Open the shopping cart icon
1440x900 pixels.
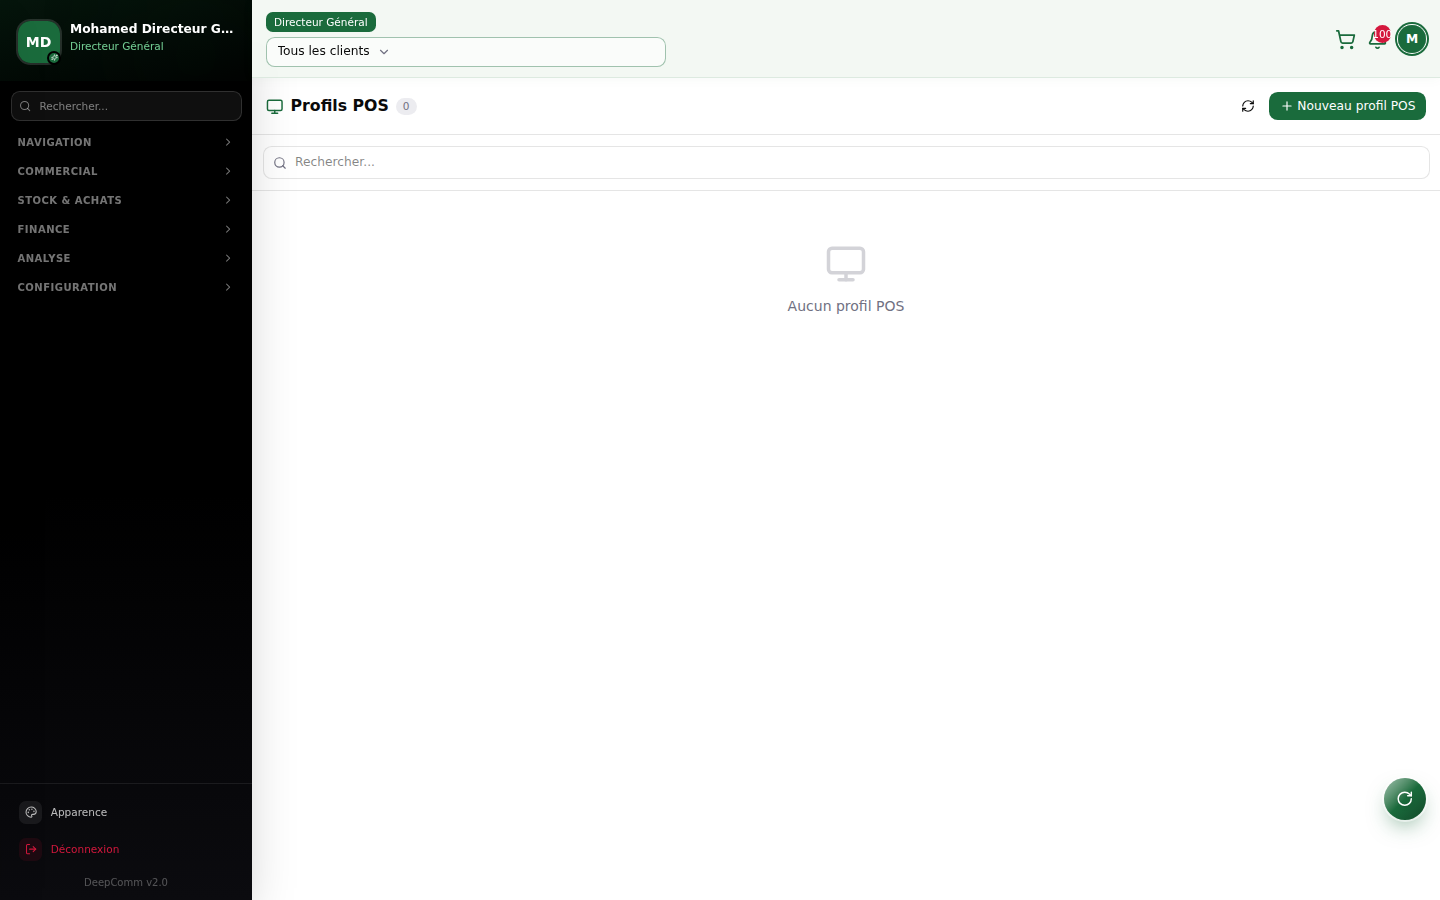[1345, 40]
